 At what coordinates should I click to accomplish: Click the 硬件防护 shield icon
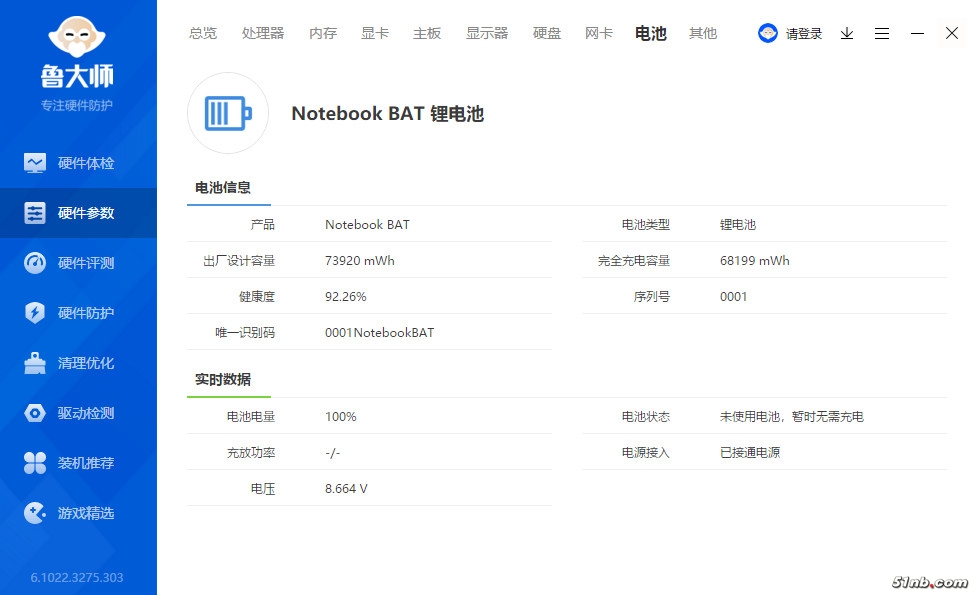pos(35,313)
